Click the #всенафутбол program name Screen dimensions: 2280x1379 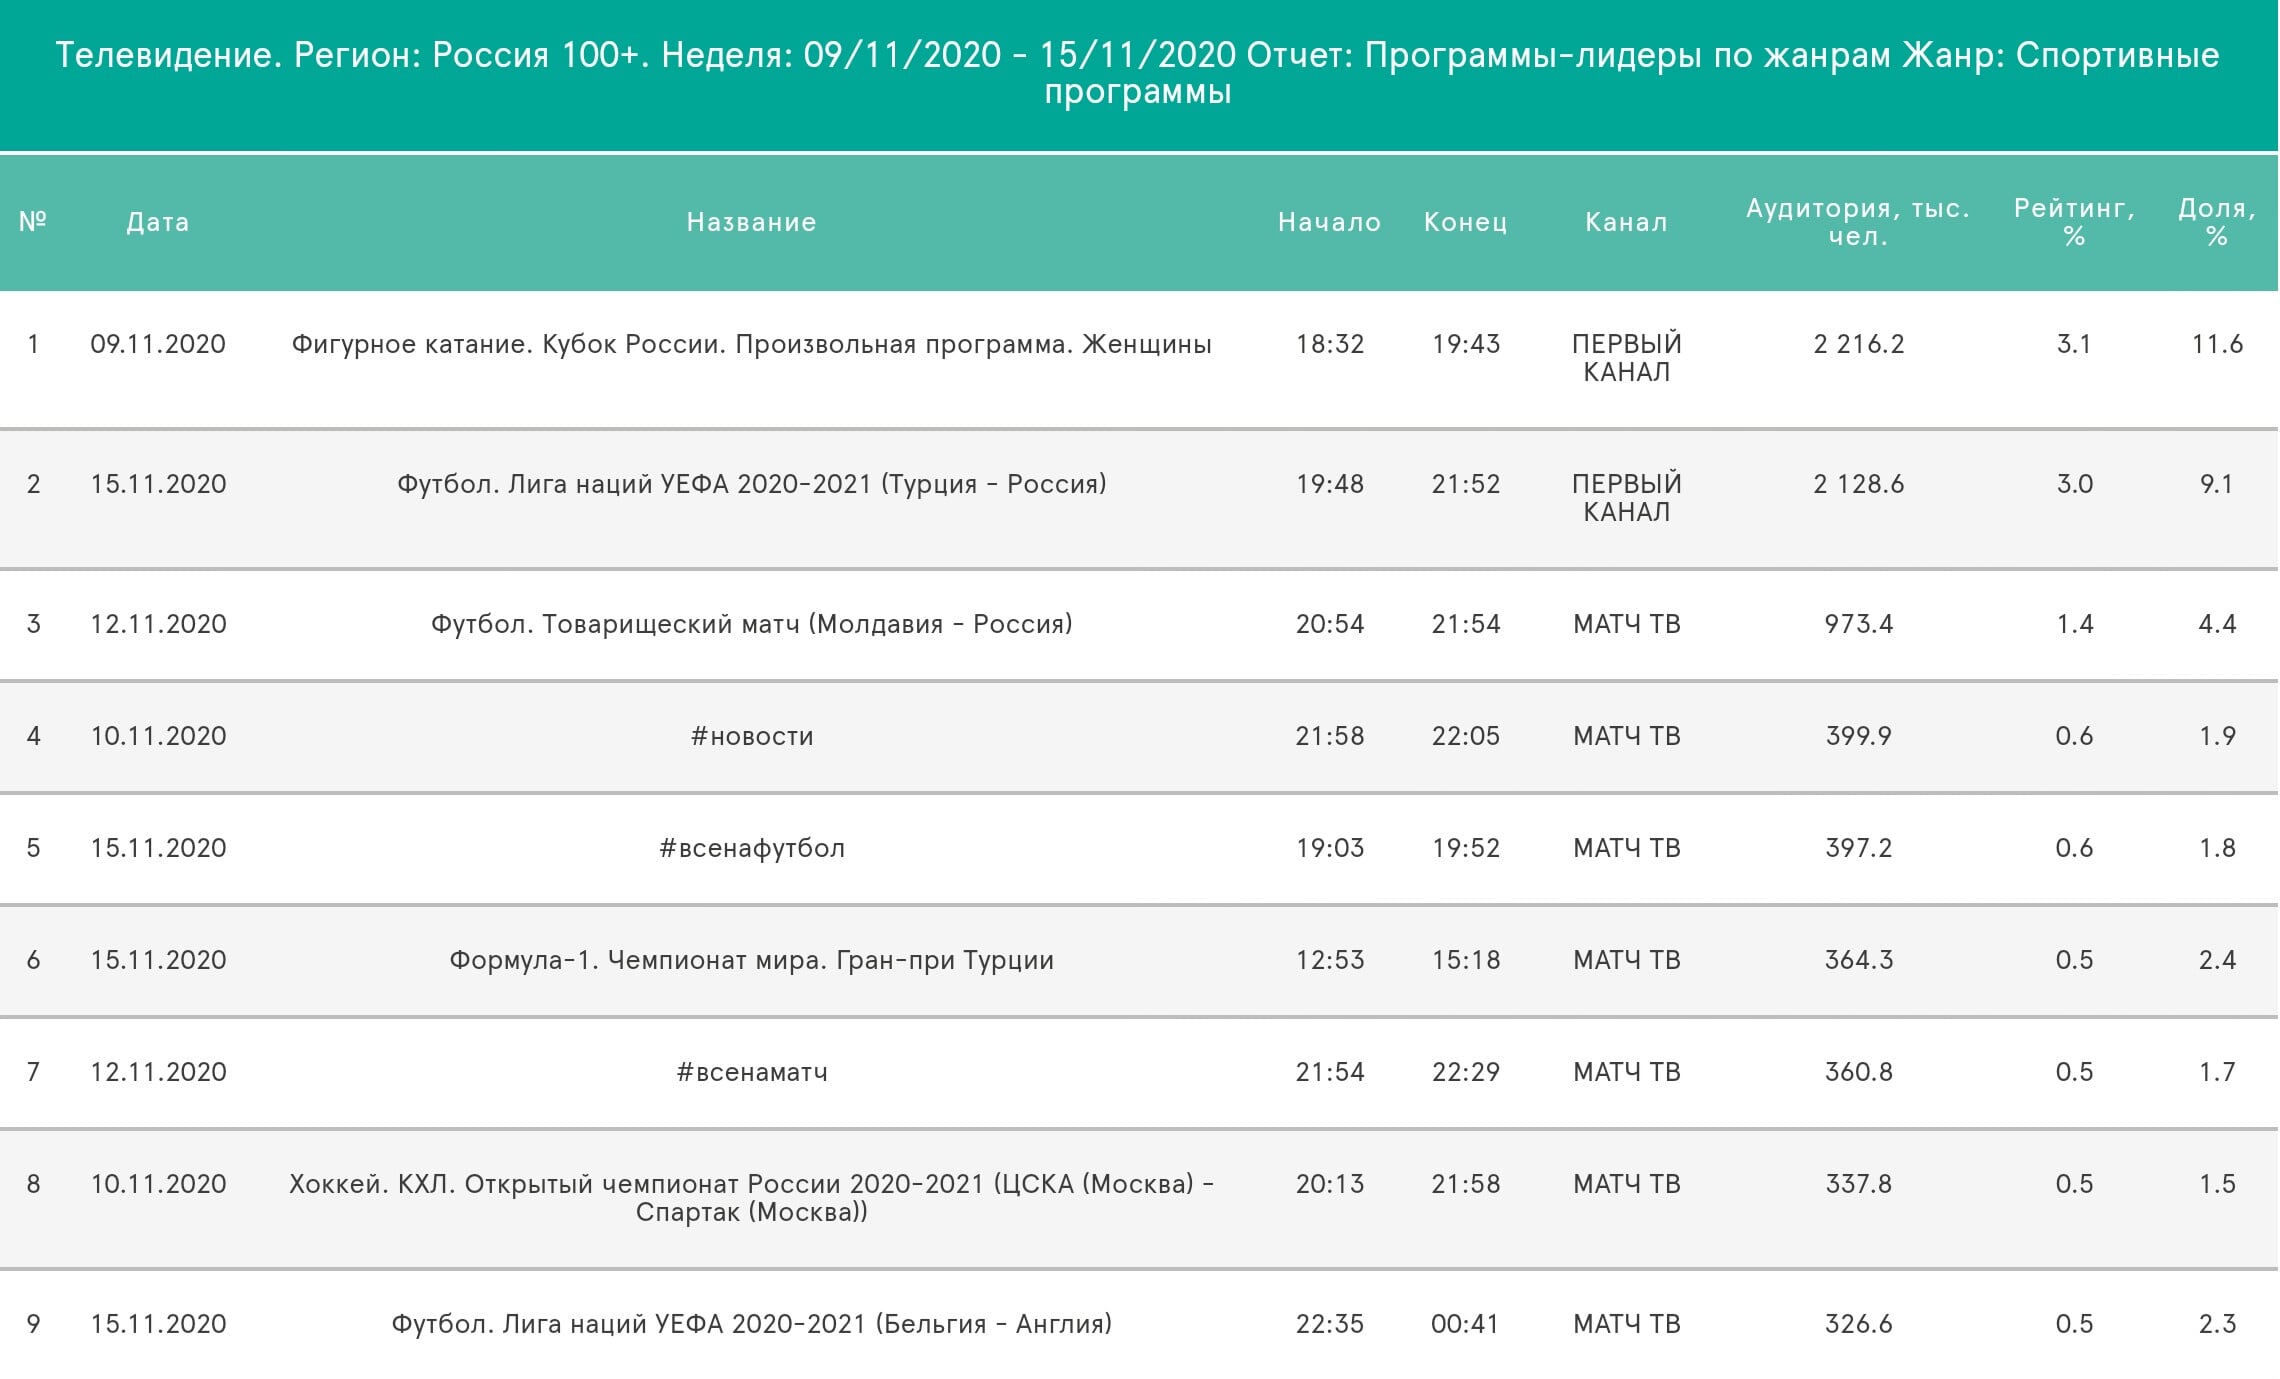tap(752, 848)
